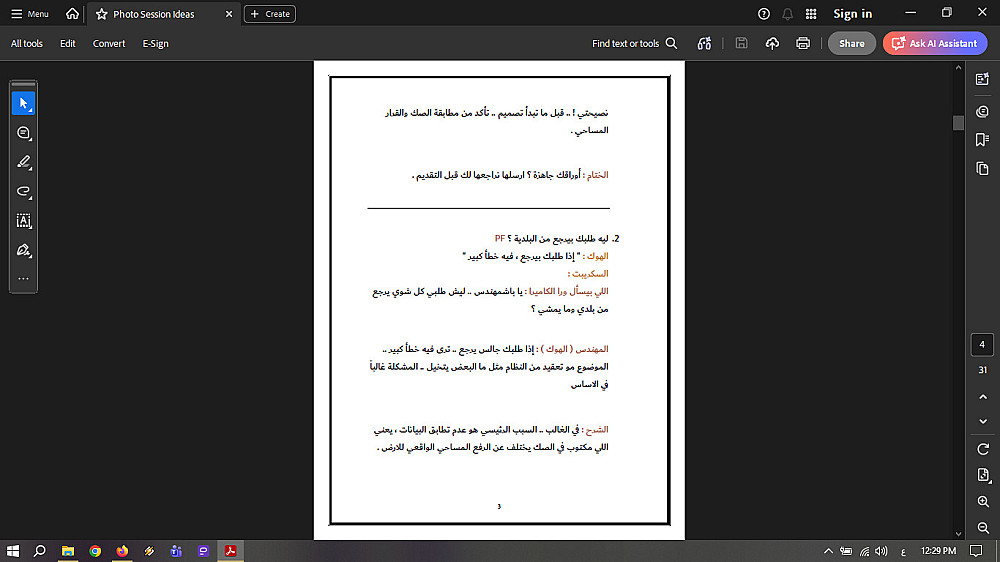Viewport: 1000px width, 562px height.
Task: Rotate the page view clockwise
Action: [x=983, y=449]
